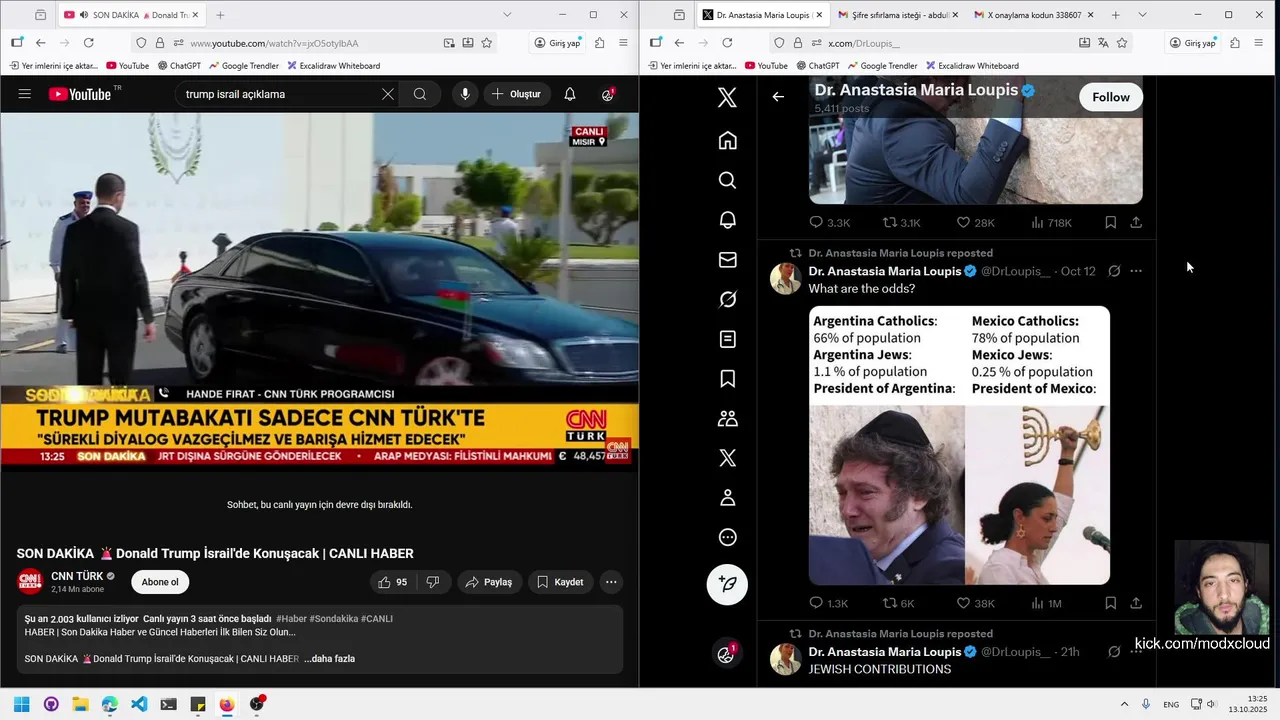The height and width of the screenshot is (720, 1280).
Task: Open the YouTube hamburger guide menu
Action: point(25,94)
